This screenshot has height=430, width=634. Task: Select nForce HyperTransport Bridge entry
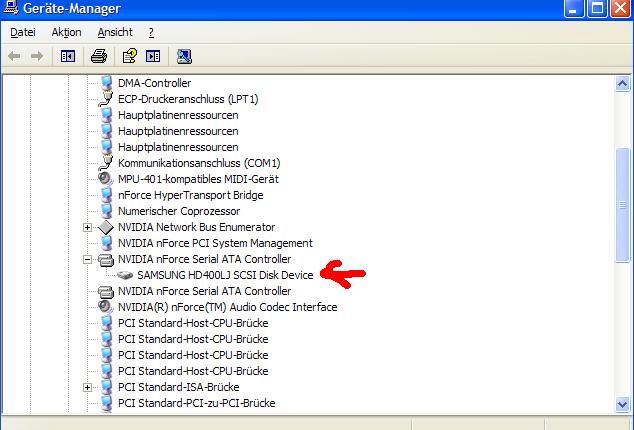190,195
